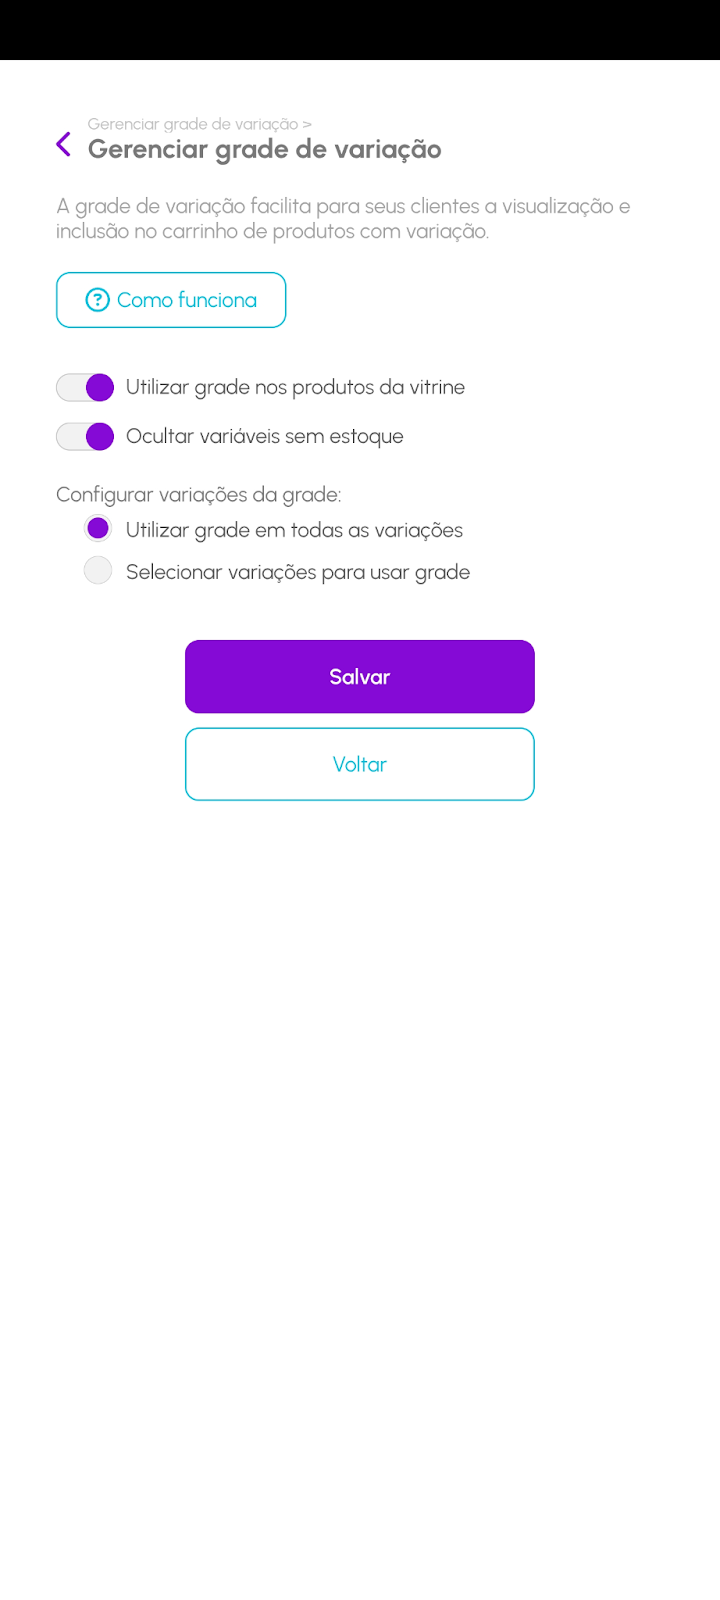Tap the '>' separator in the breadcrumb
This screenshot has height=1600, width=720.
point(307,124)
